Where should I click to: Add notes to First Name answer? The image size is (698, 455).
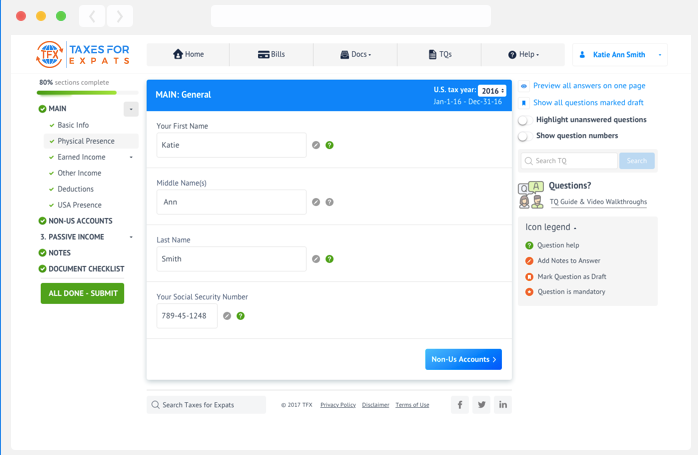(316, 145)
